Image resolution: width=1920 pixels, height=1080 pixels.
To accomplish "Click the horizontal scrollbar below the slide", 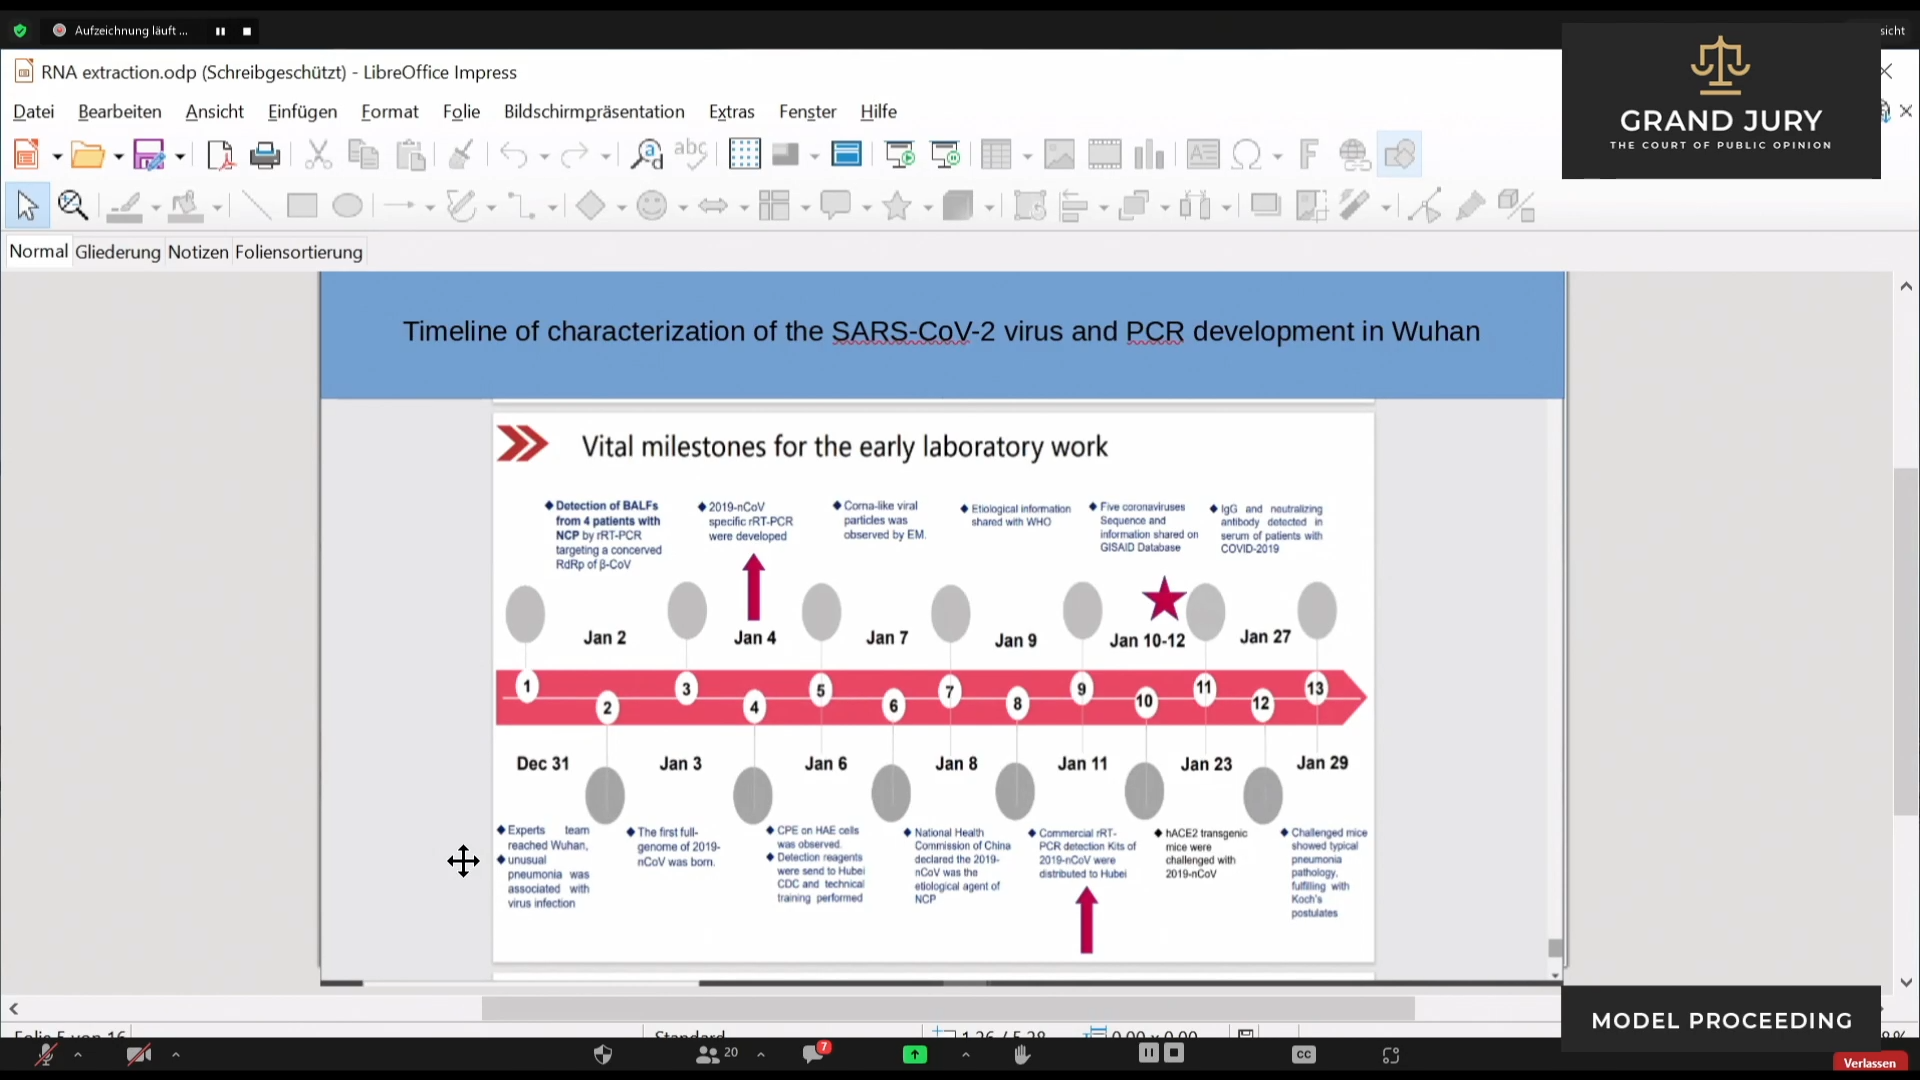I will [947, 1008].
